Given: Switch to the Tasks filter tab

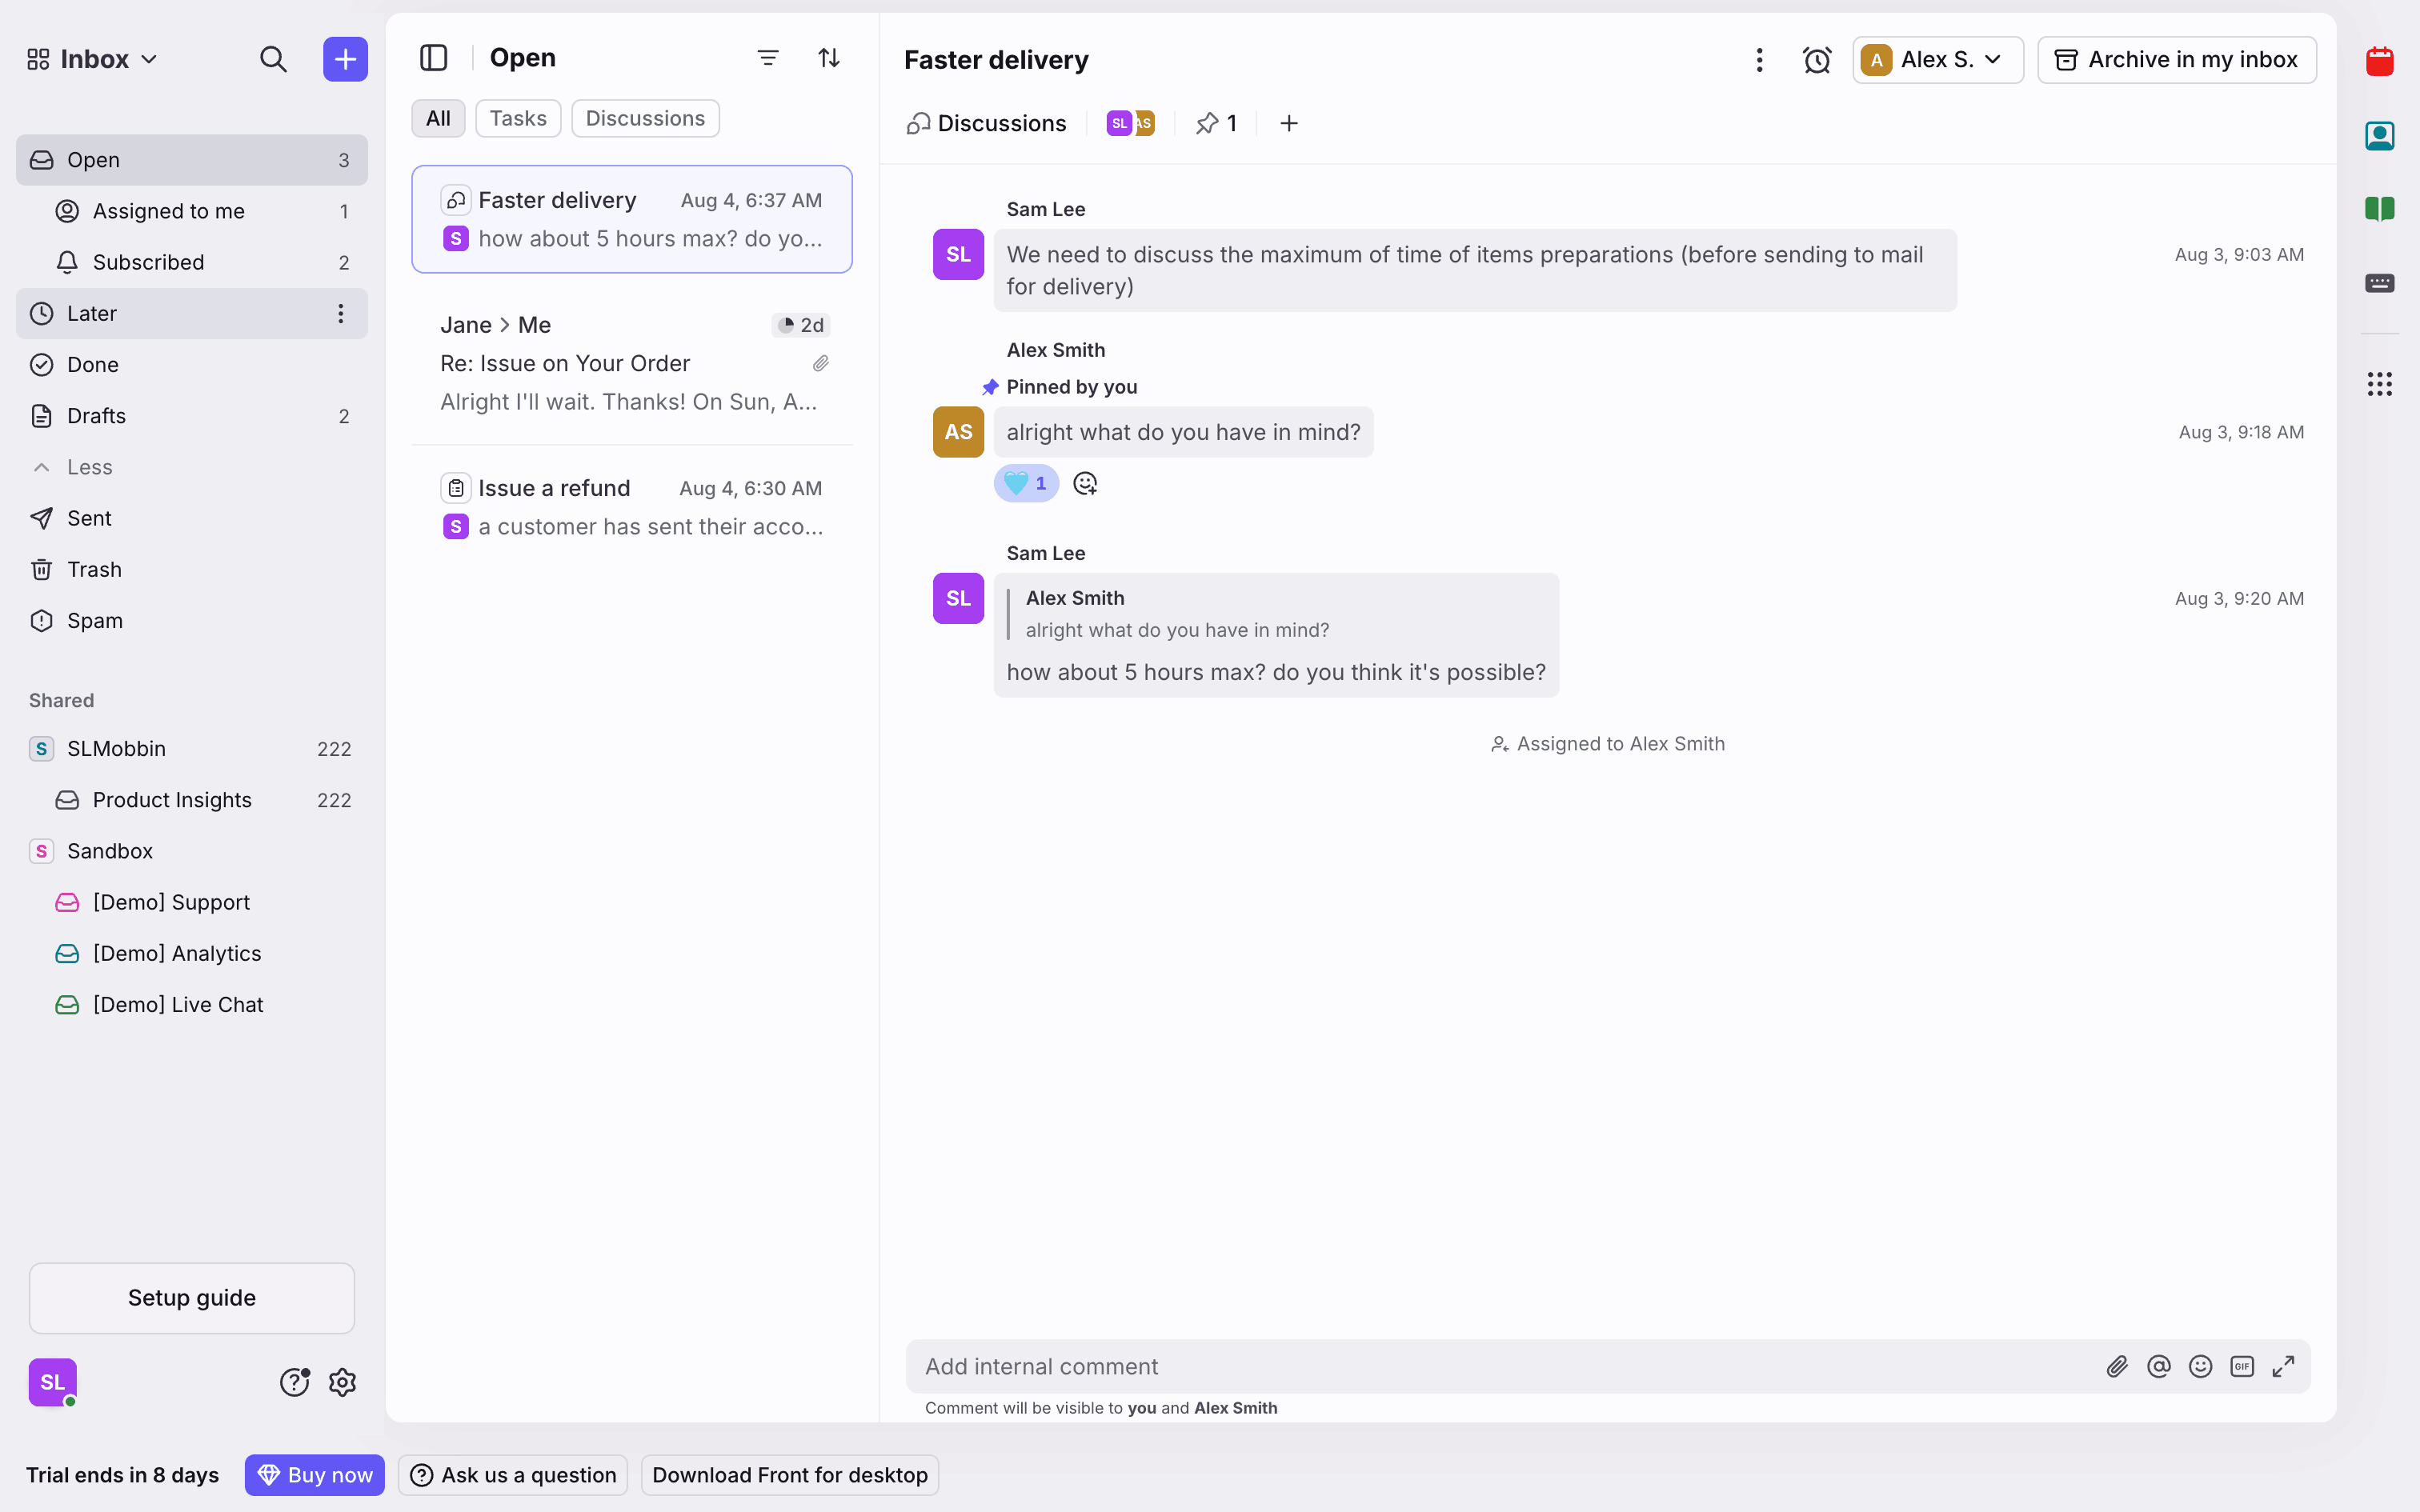Looking at the screenshot, I should 517,118.
